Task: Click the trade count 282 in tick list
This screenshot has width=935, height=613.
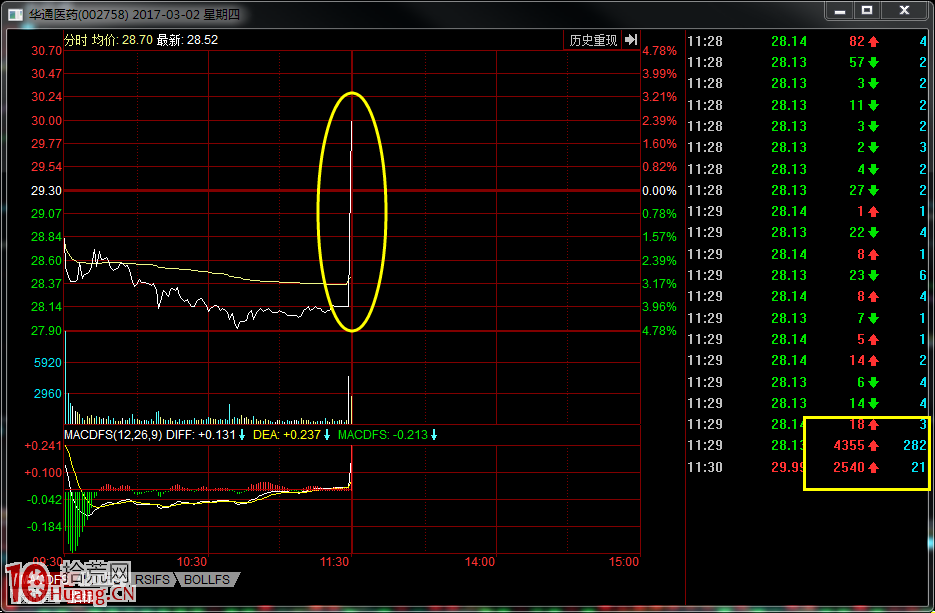Action: click(915, 445)
